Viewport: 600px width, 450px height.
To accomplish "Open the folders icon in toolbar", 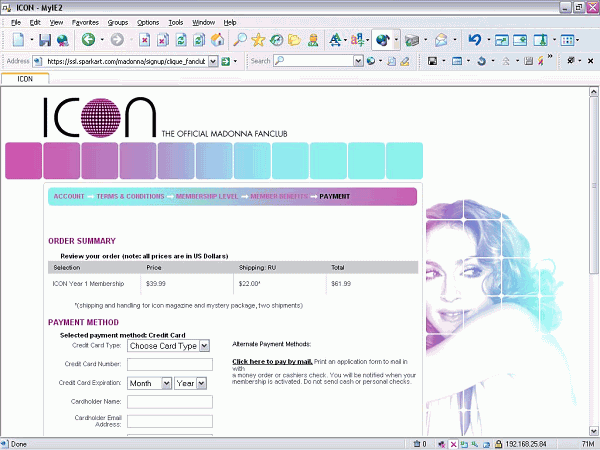I will [294, 40].
